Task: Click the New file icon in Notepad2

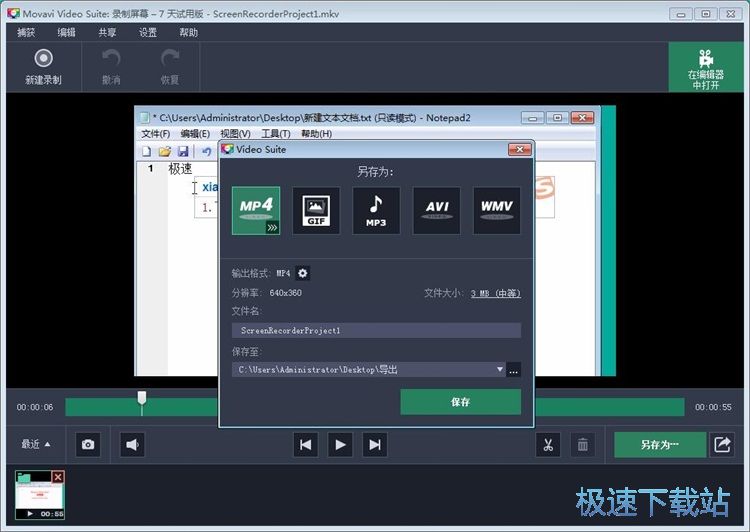Action: click(147, 152)
